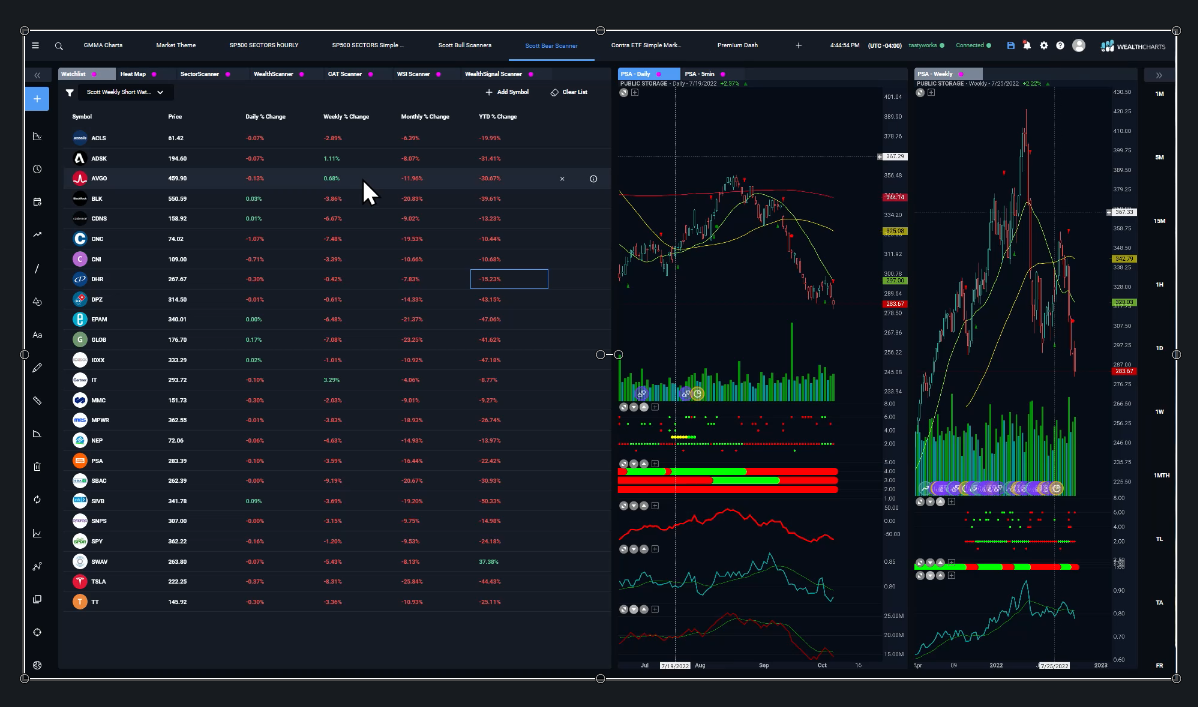The image size is (1198, 707).
Task: Click the crosshair target icon in sidebar
Action: pyautogui.click(x=37, y=632)
